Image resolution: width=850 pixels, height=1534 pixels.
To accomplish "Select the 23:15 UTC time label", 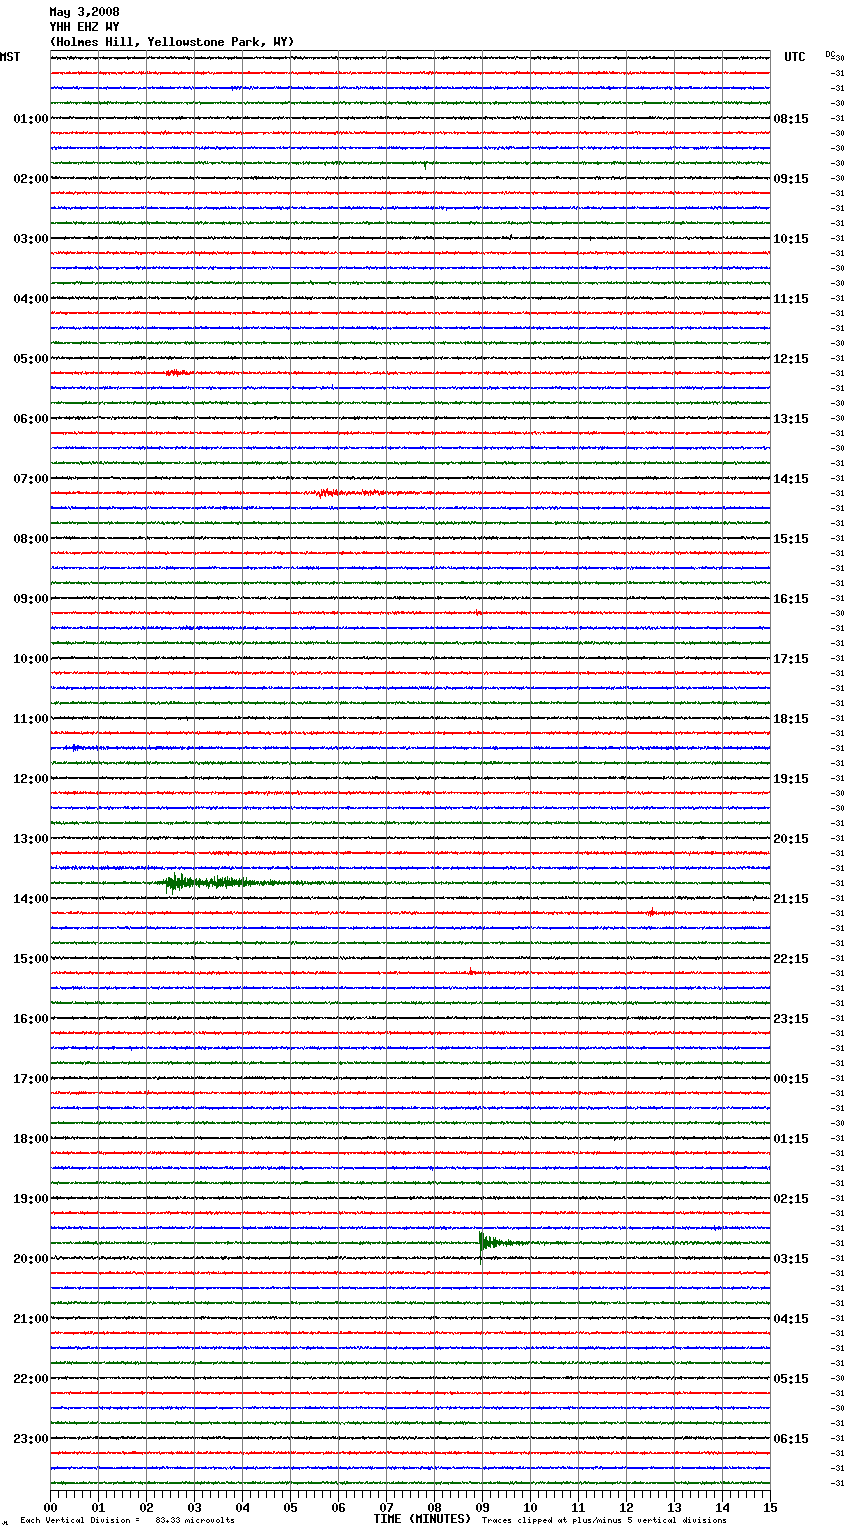I will [x=791, y=1019].
